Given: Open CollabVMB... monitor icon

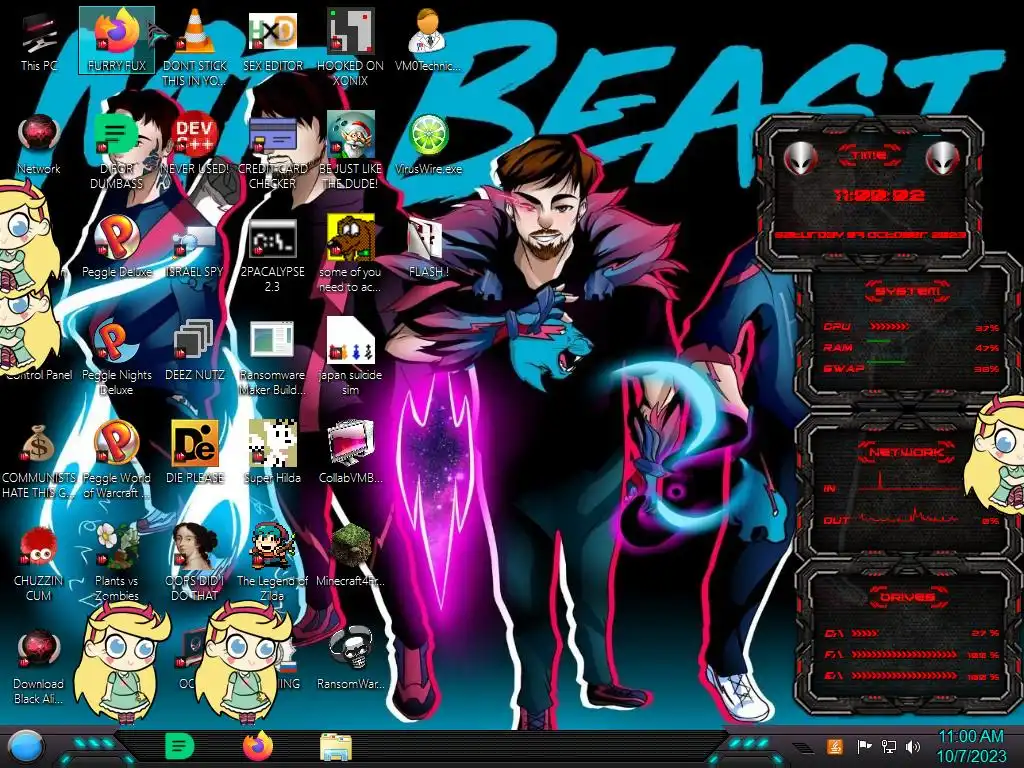Looking at the screenshot, I should 350,452.
